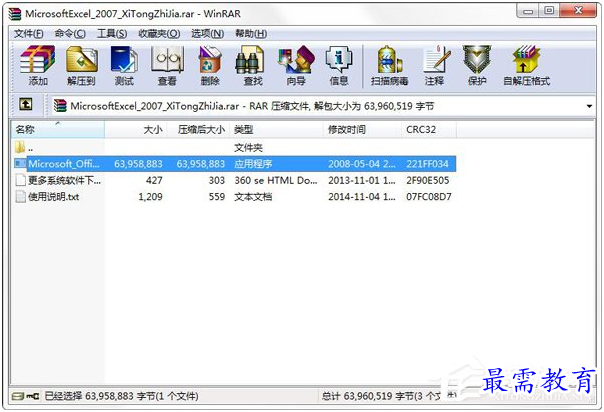Click the archive path text in address bar
This screenshot has height=412, width=604.
coord(252,106)
